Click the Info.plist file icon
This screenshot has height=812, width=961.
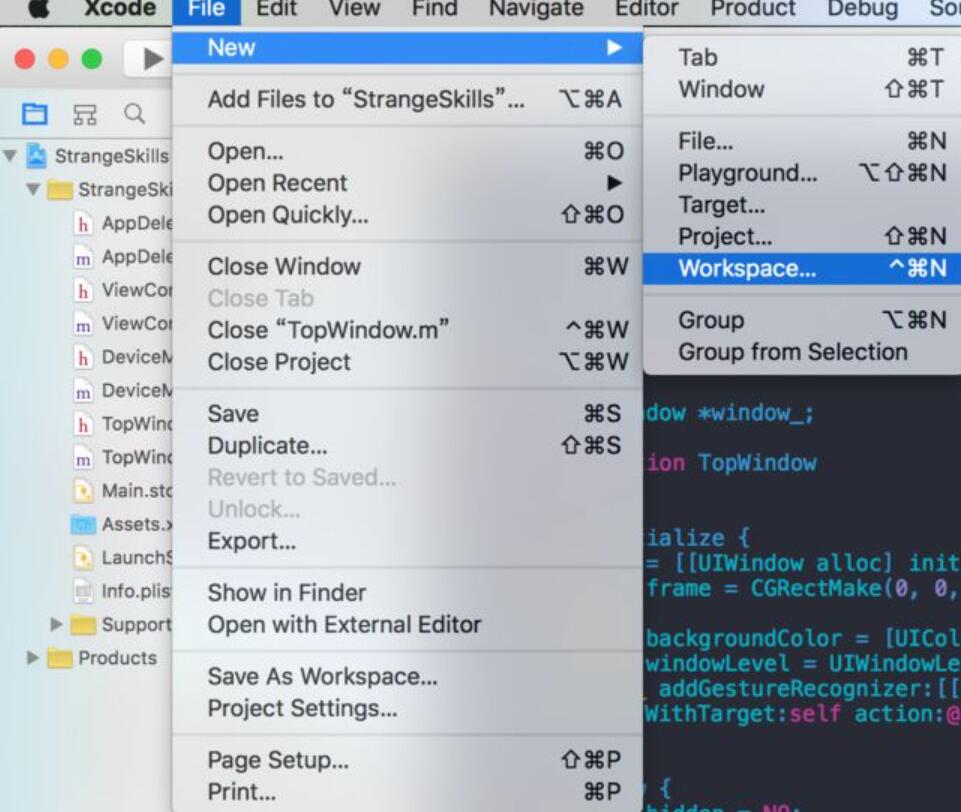(x=83, y=591)
